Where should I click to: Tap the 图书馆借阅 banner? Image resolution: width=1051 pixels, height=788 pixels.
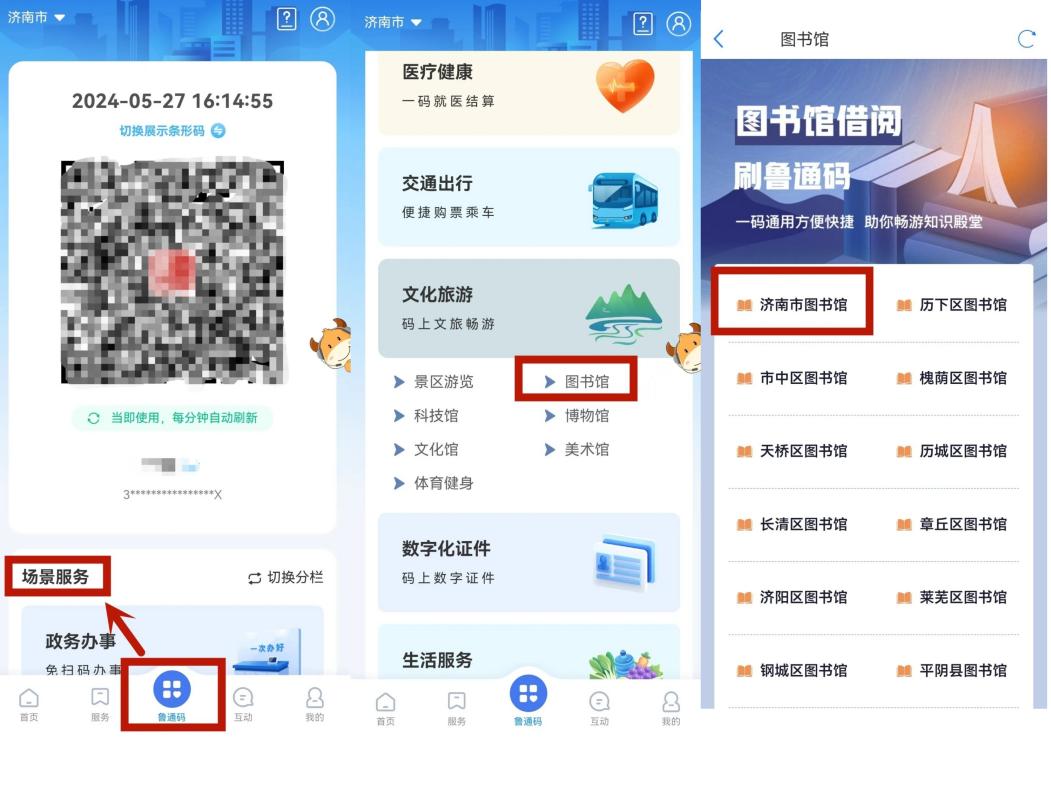(x=873, y=161)
